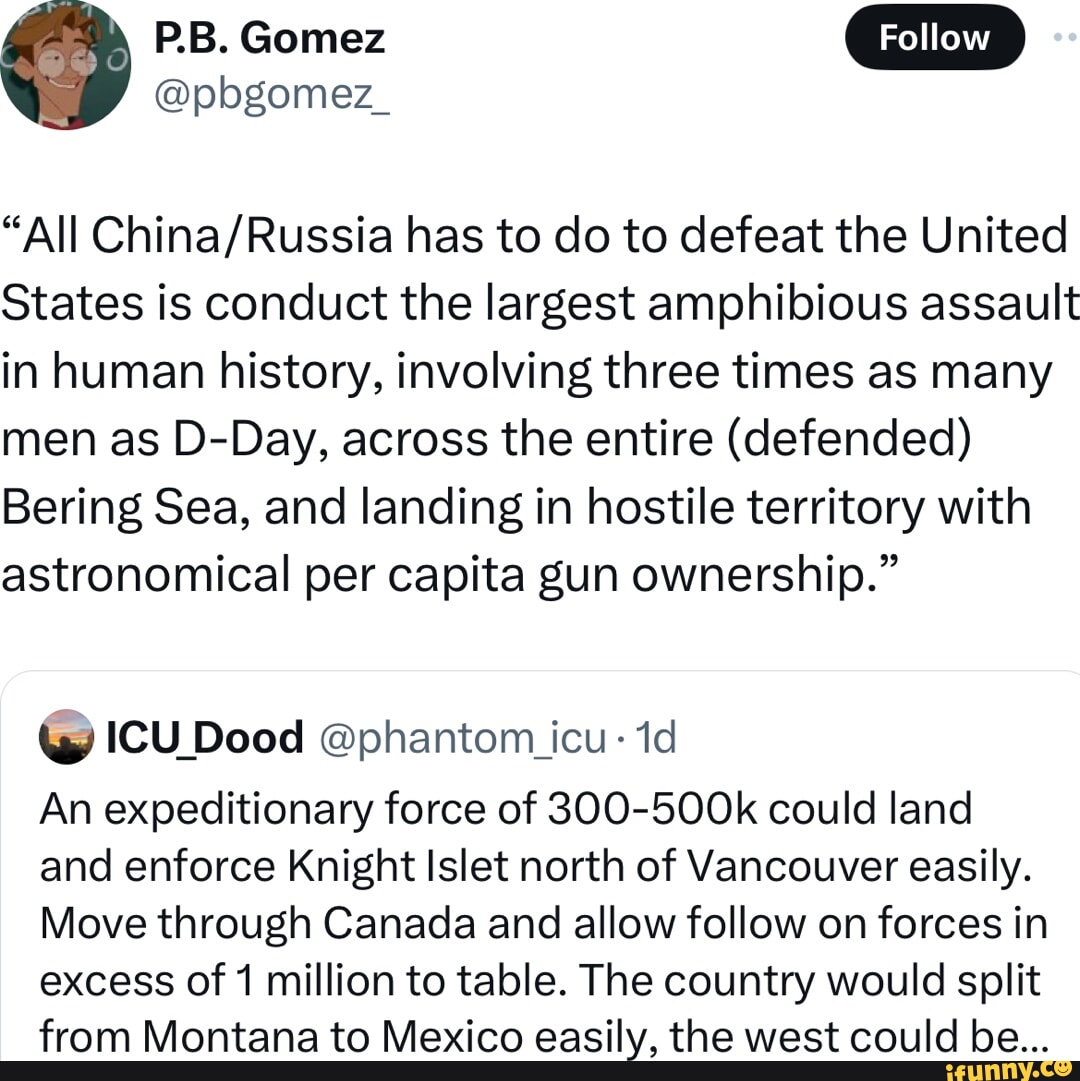Visit the @phantom_icu handle

coord(464,738)
